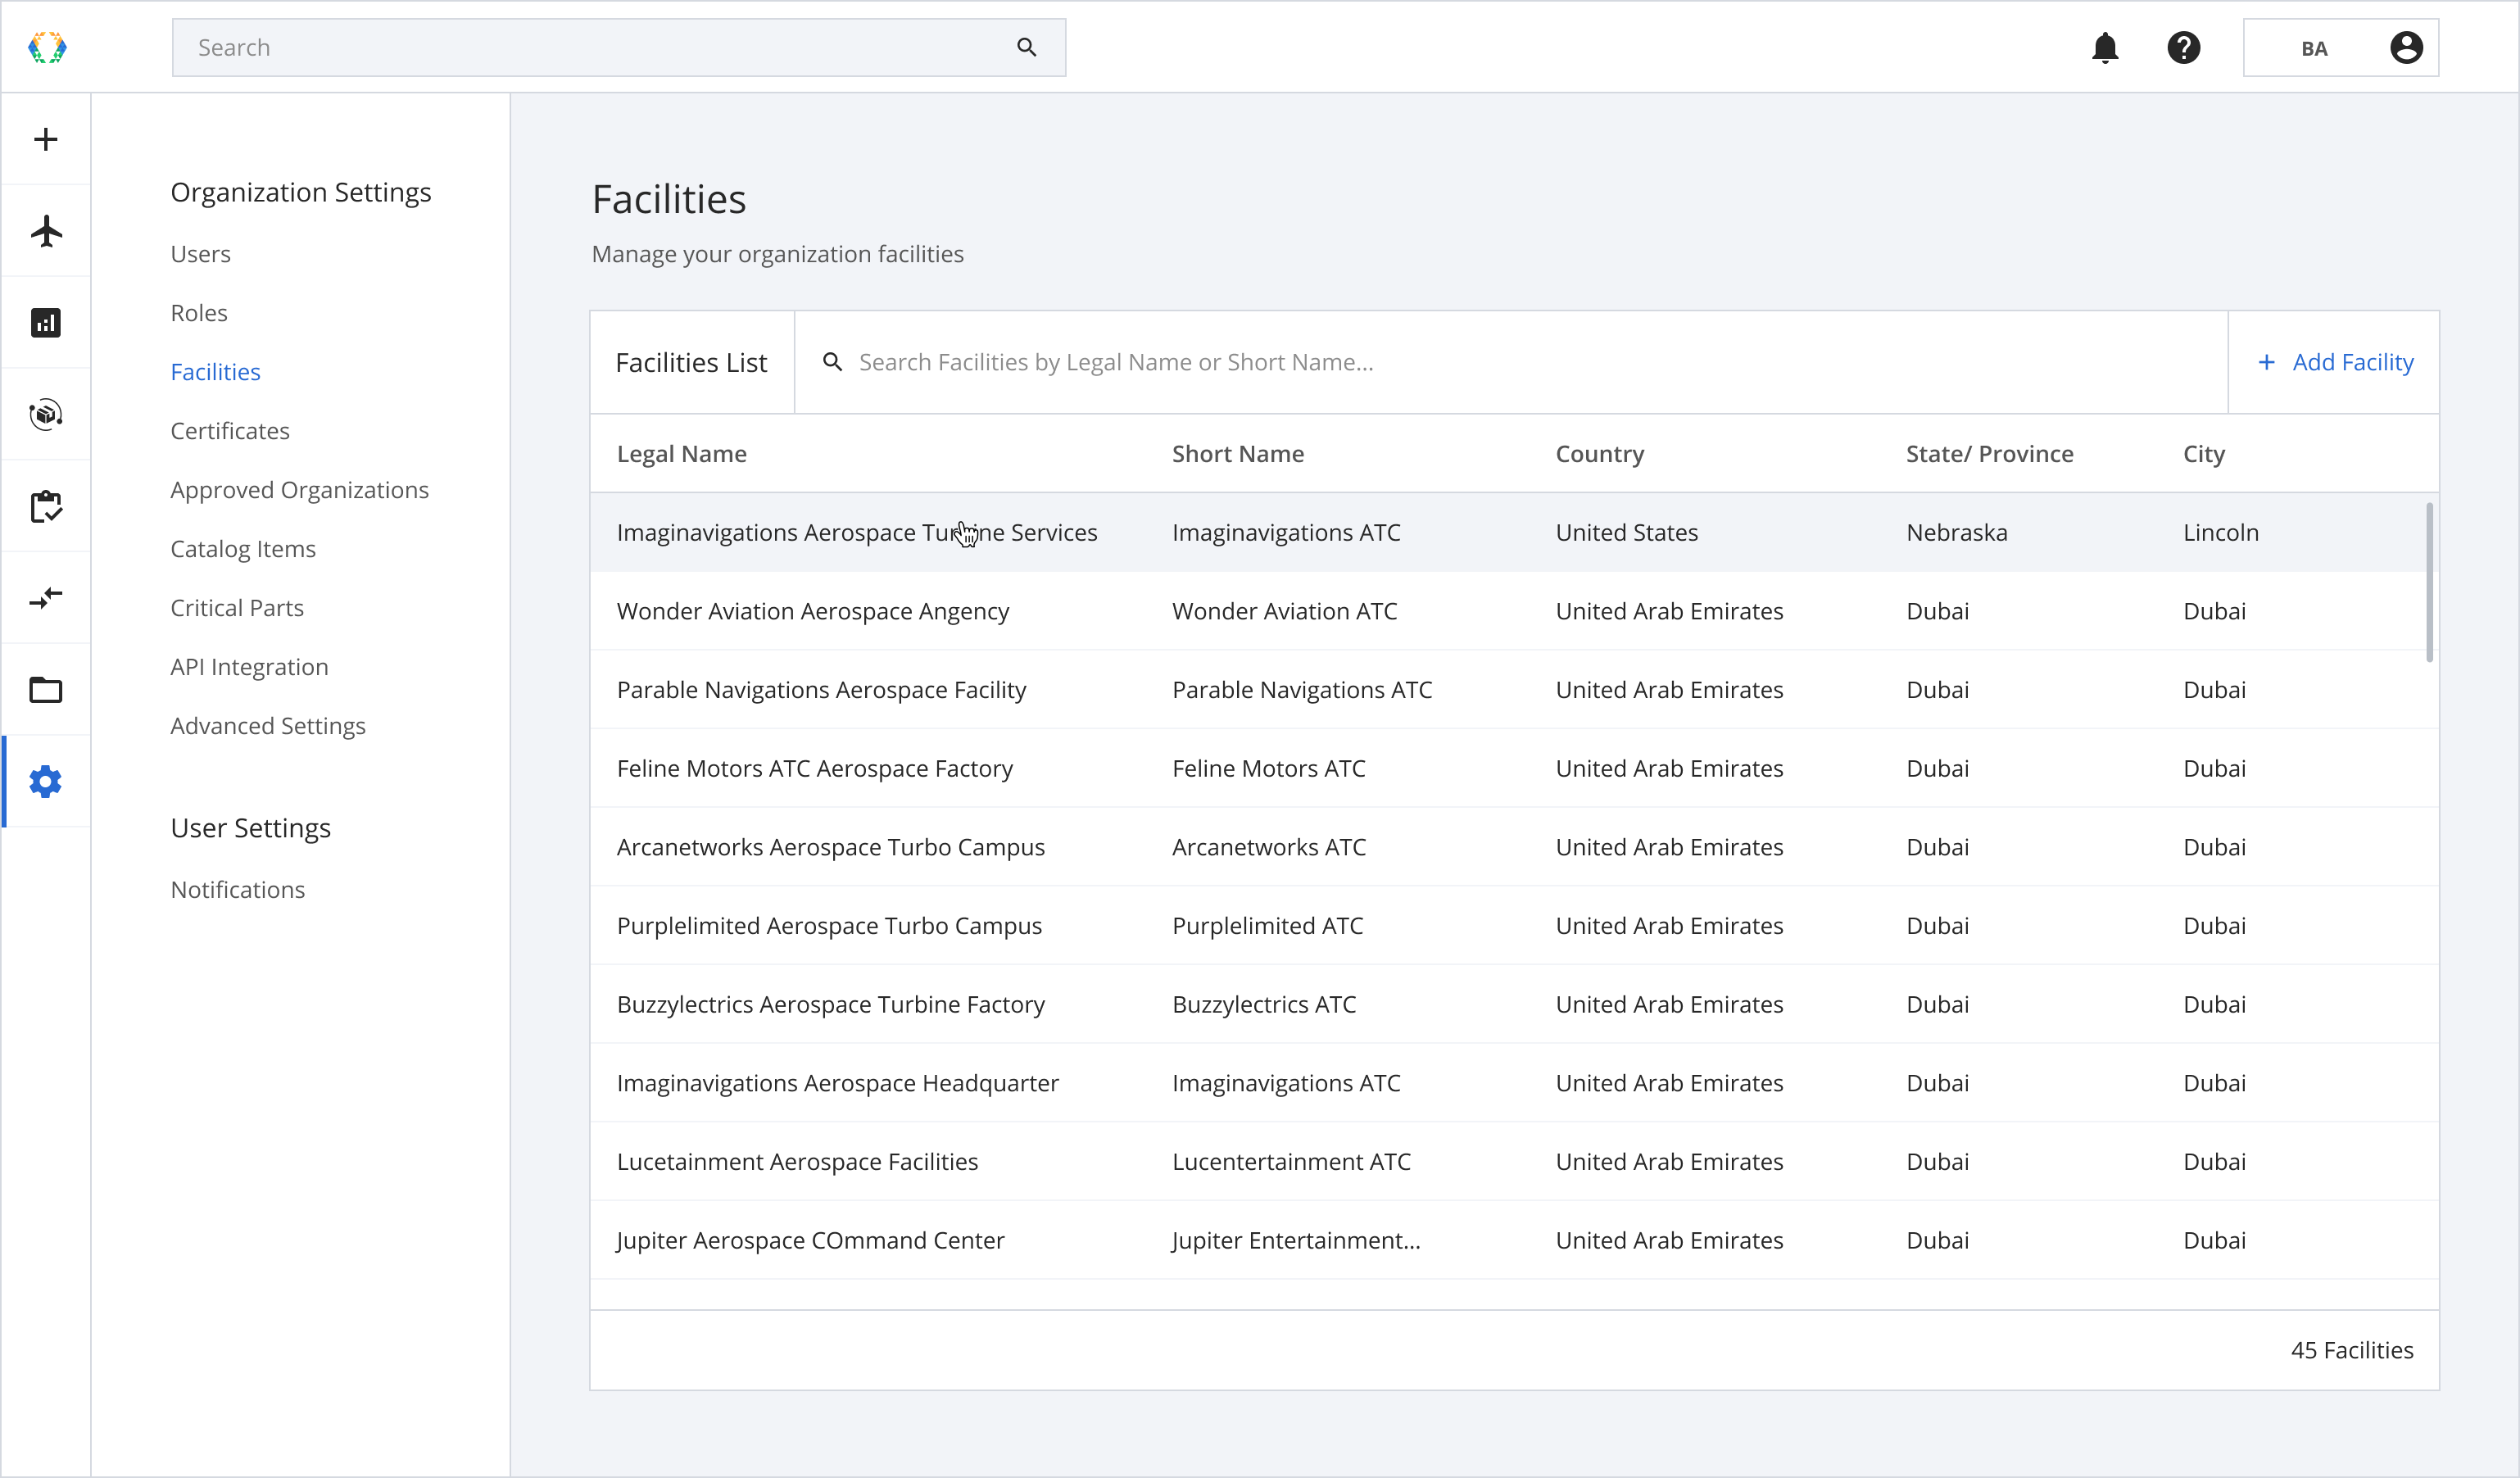Open Catalog Items settings
Screen dimensions: 2520x1478
pos(243,549)
